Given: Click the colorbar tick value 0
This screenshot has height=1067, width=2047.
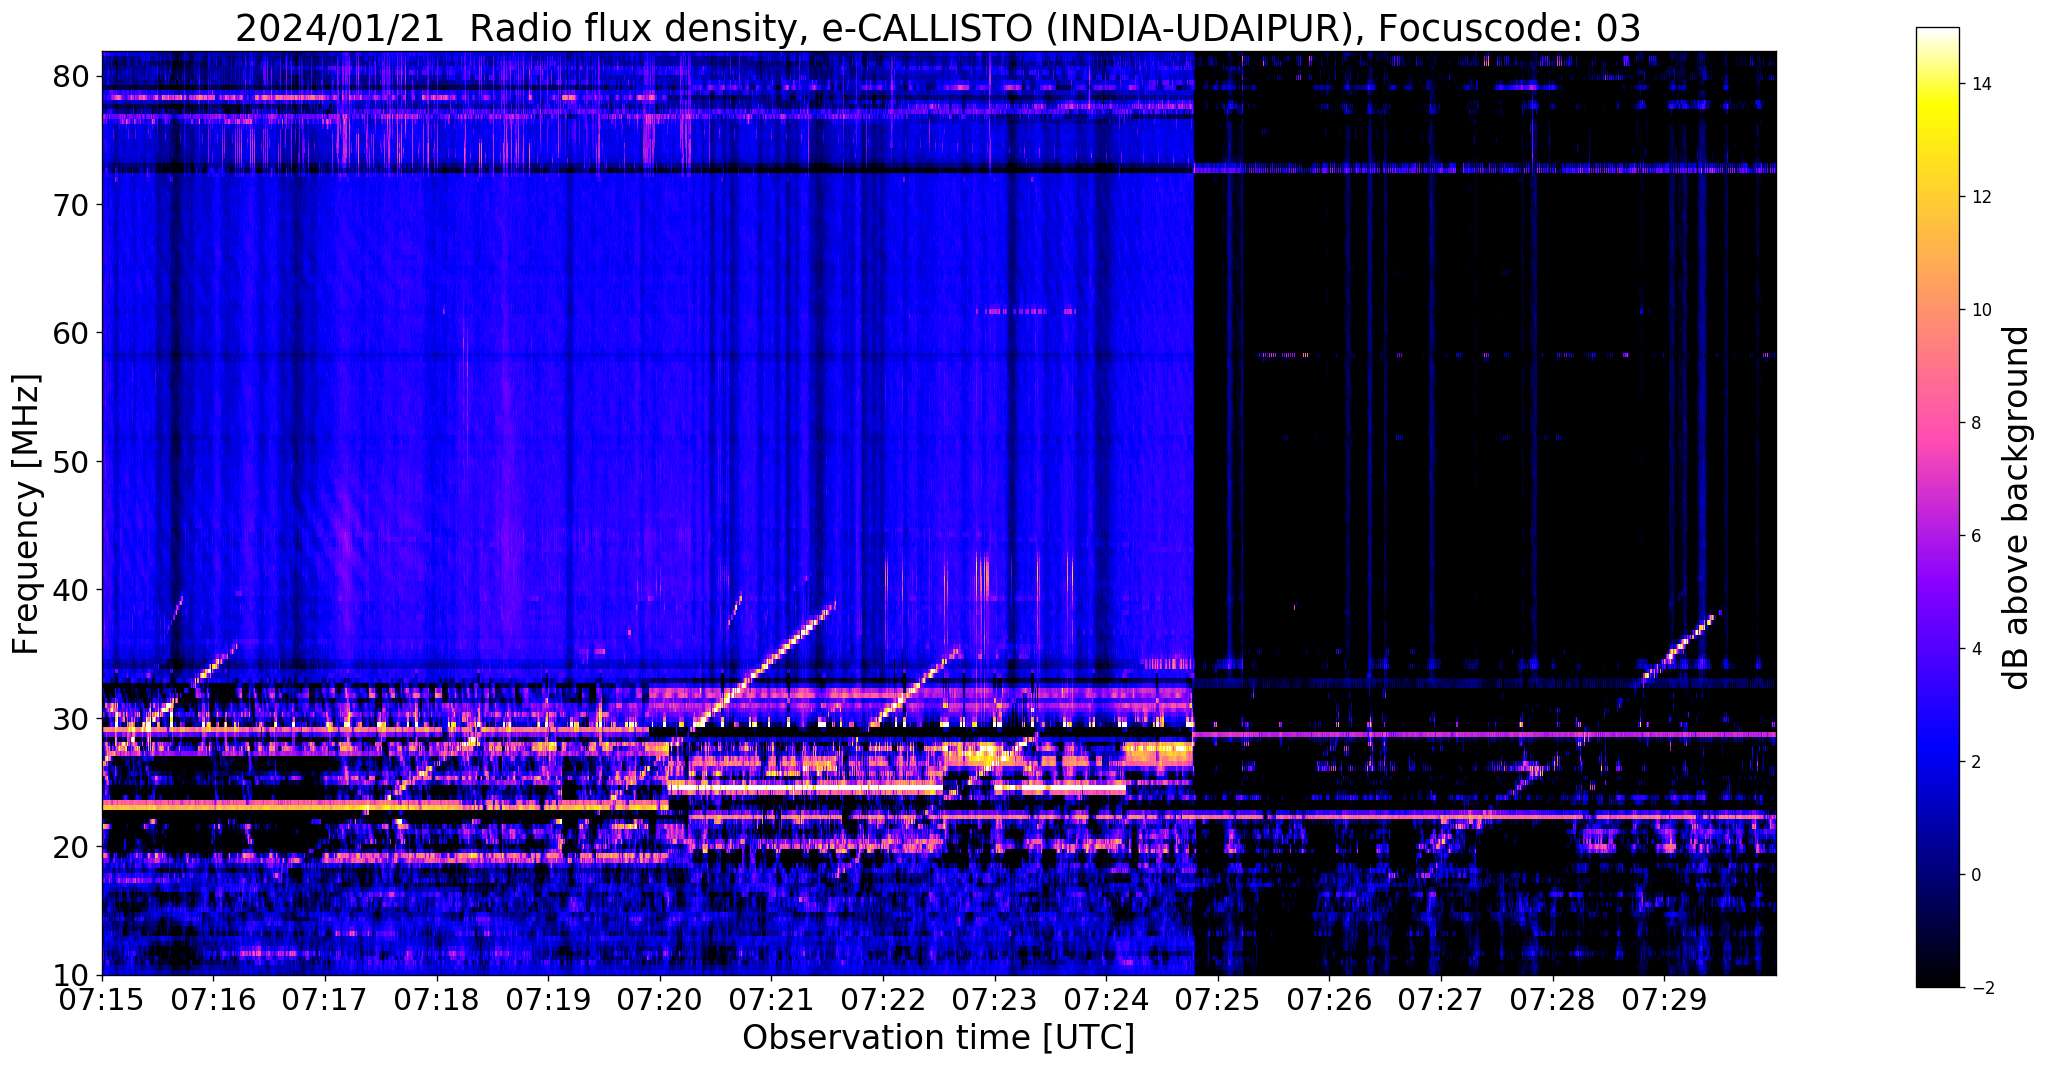Looking at the screenshot, I should click(1975, 875).
